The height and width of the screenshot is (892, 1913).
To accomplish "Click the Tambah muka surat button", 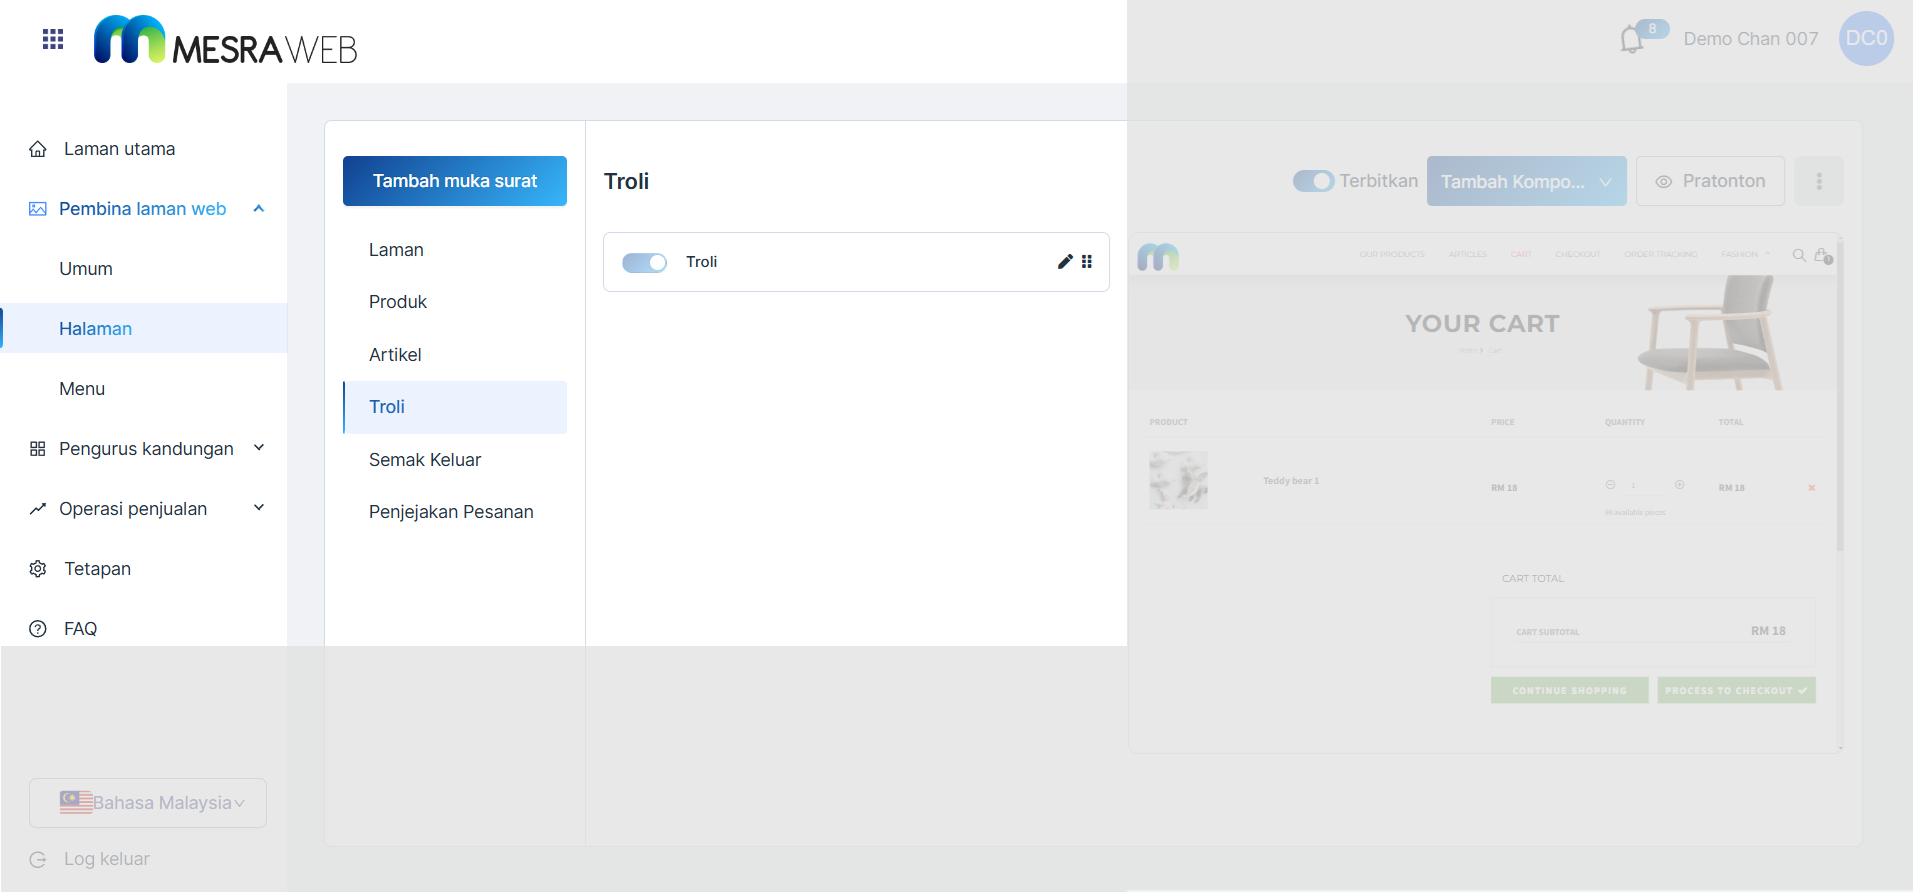I will 455,181.
